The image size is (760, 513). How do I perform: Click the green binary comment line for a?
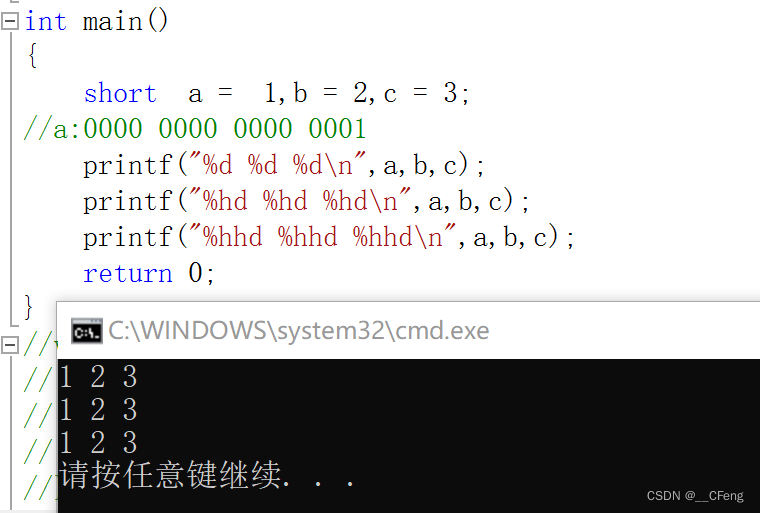point(195,129)
